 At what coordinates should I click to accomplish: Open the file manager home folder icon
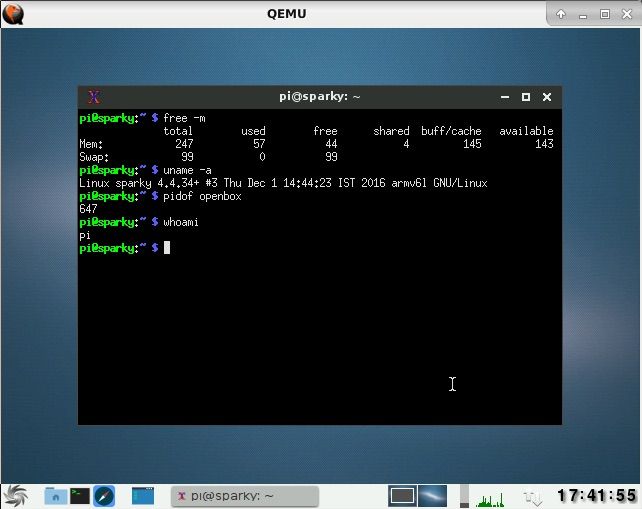(56, 496)
